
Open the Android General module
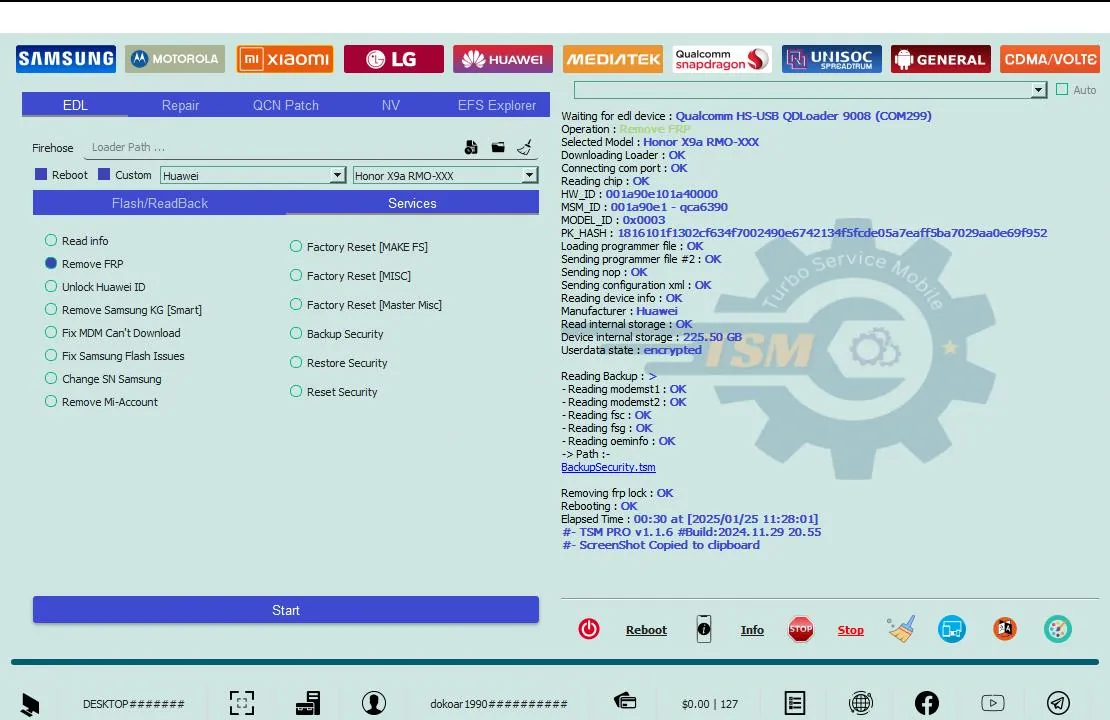pos(941,59)
